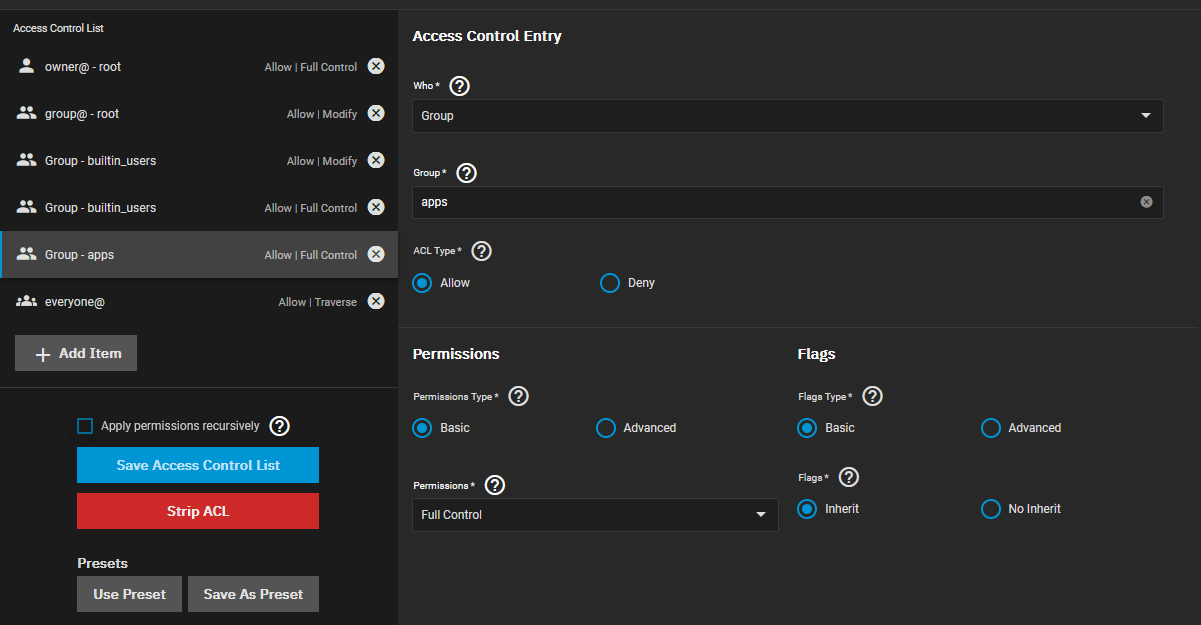
Task: Show help for Permissions Type
Action: [x=518, y=396]
